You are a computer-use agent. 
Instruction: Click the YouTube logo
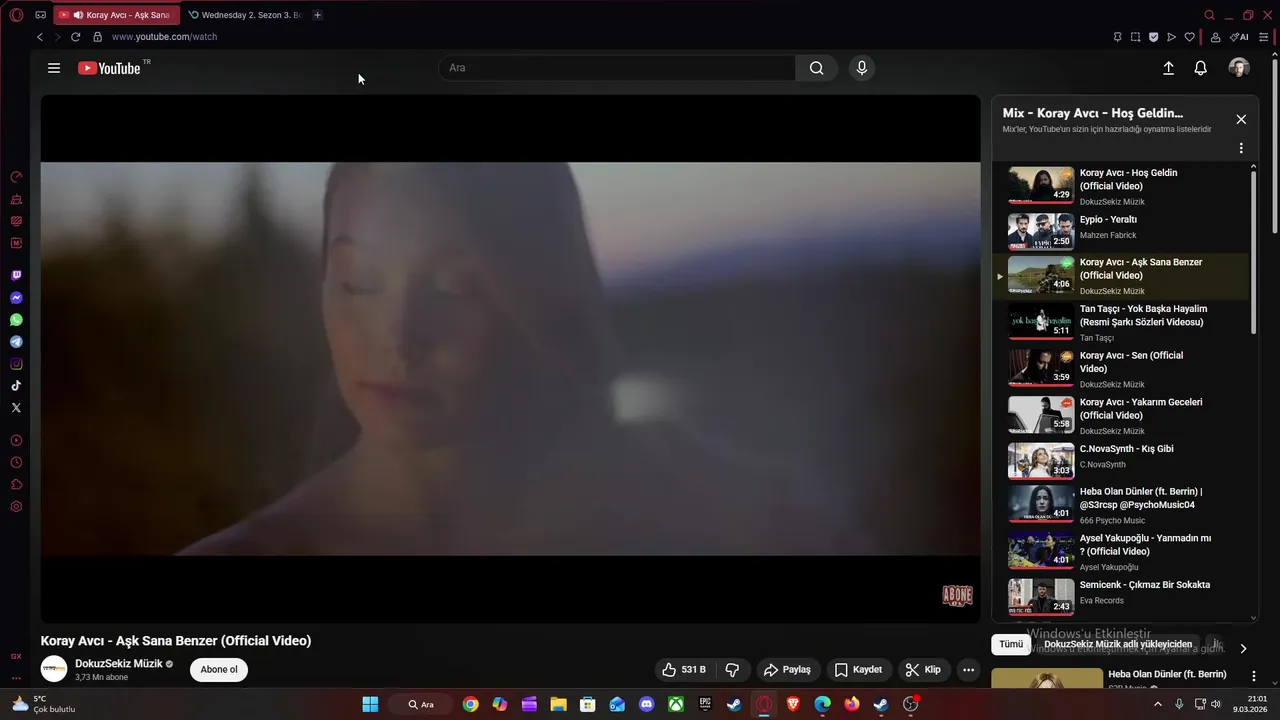coord(109,68)
